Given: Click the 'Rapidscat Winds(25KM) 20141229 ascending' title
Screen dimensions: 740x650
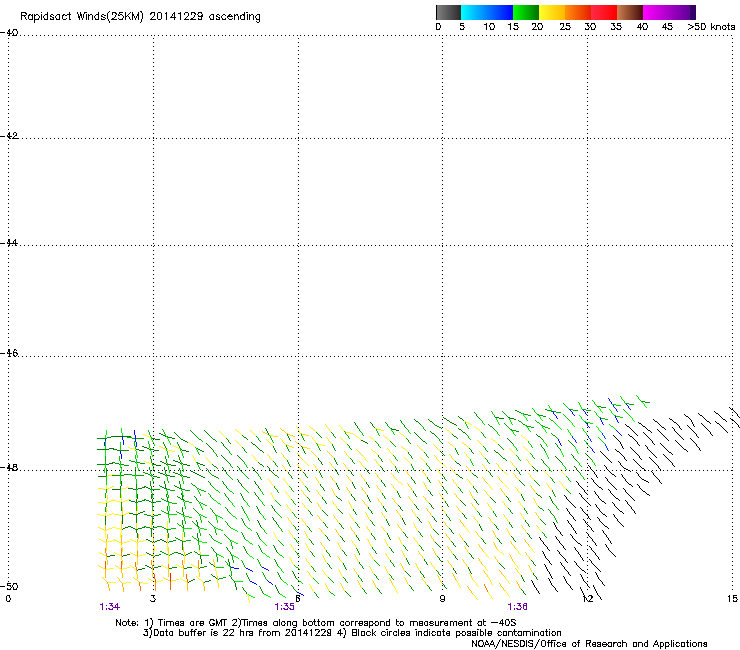Looking at the screenshot, I should pos(140,17).
